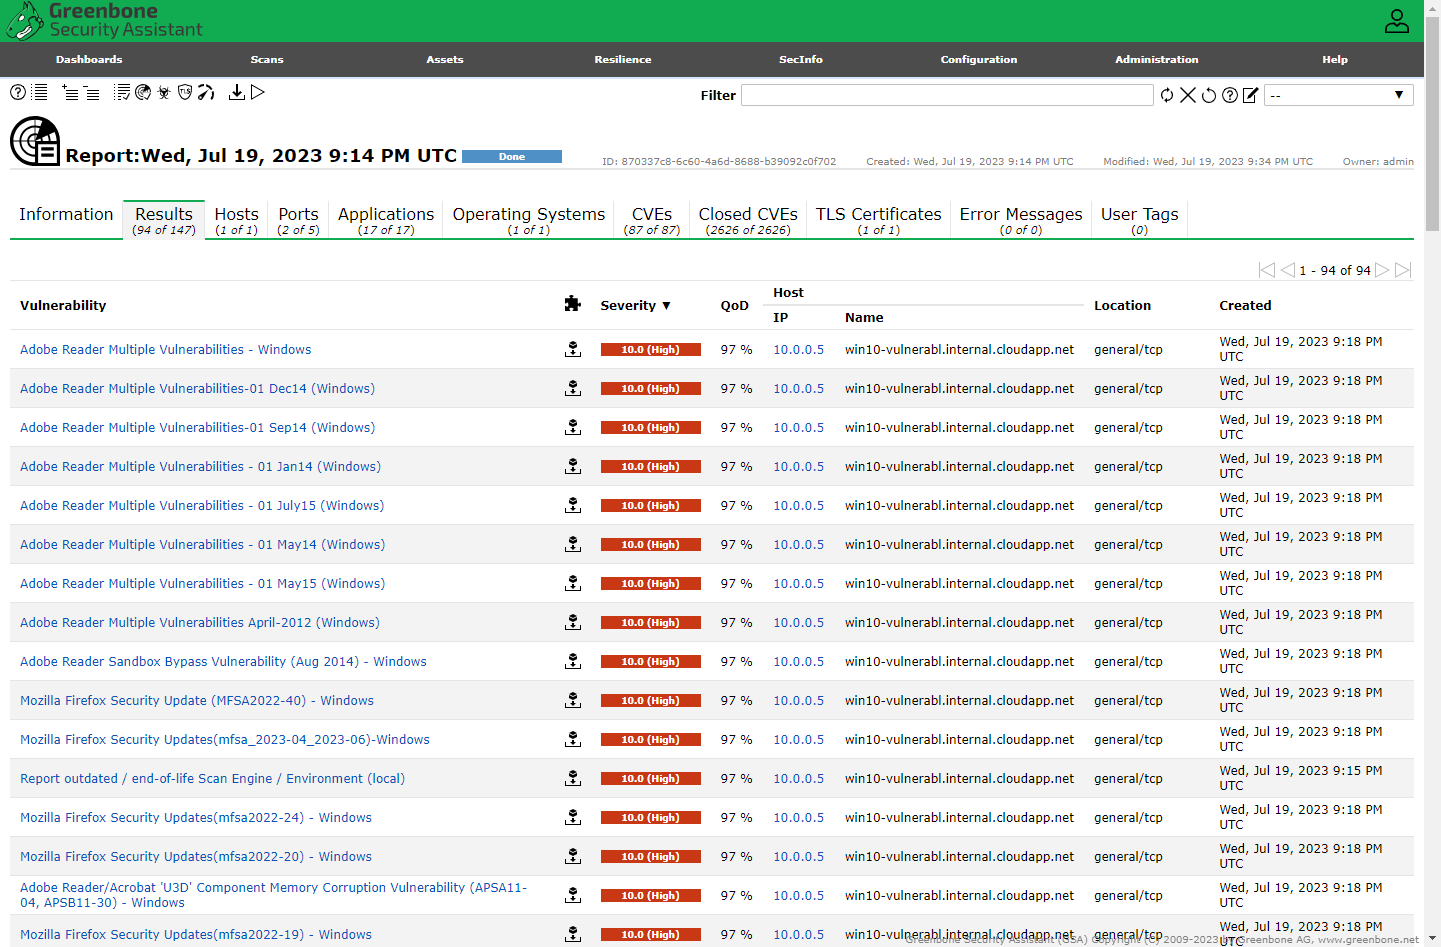This screenshot has width=1441, height=947.
Task: Open the Administration menu
Action: point(1157,59)
